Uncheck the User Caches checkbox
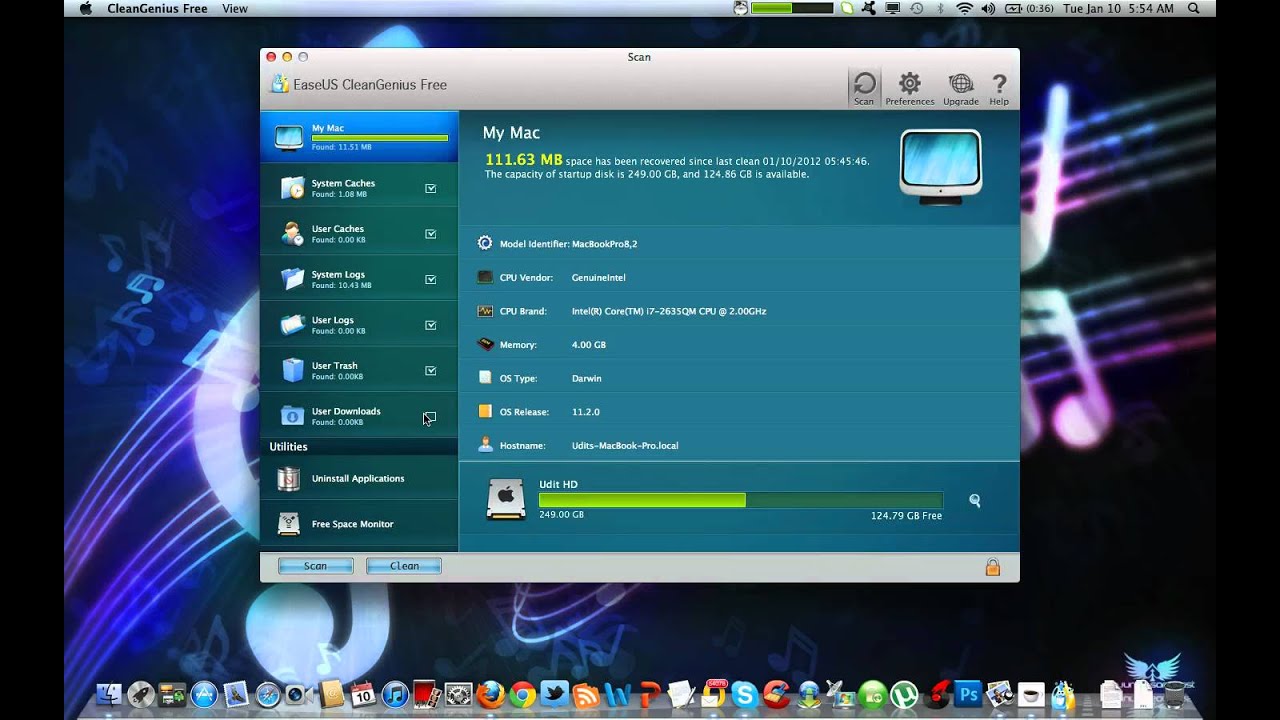Viewport: 1280px width, 720px height. tap(431, 234)
